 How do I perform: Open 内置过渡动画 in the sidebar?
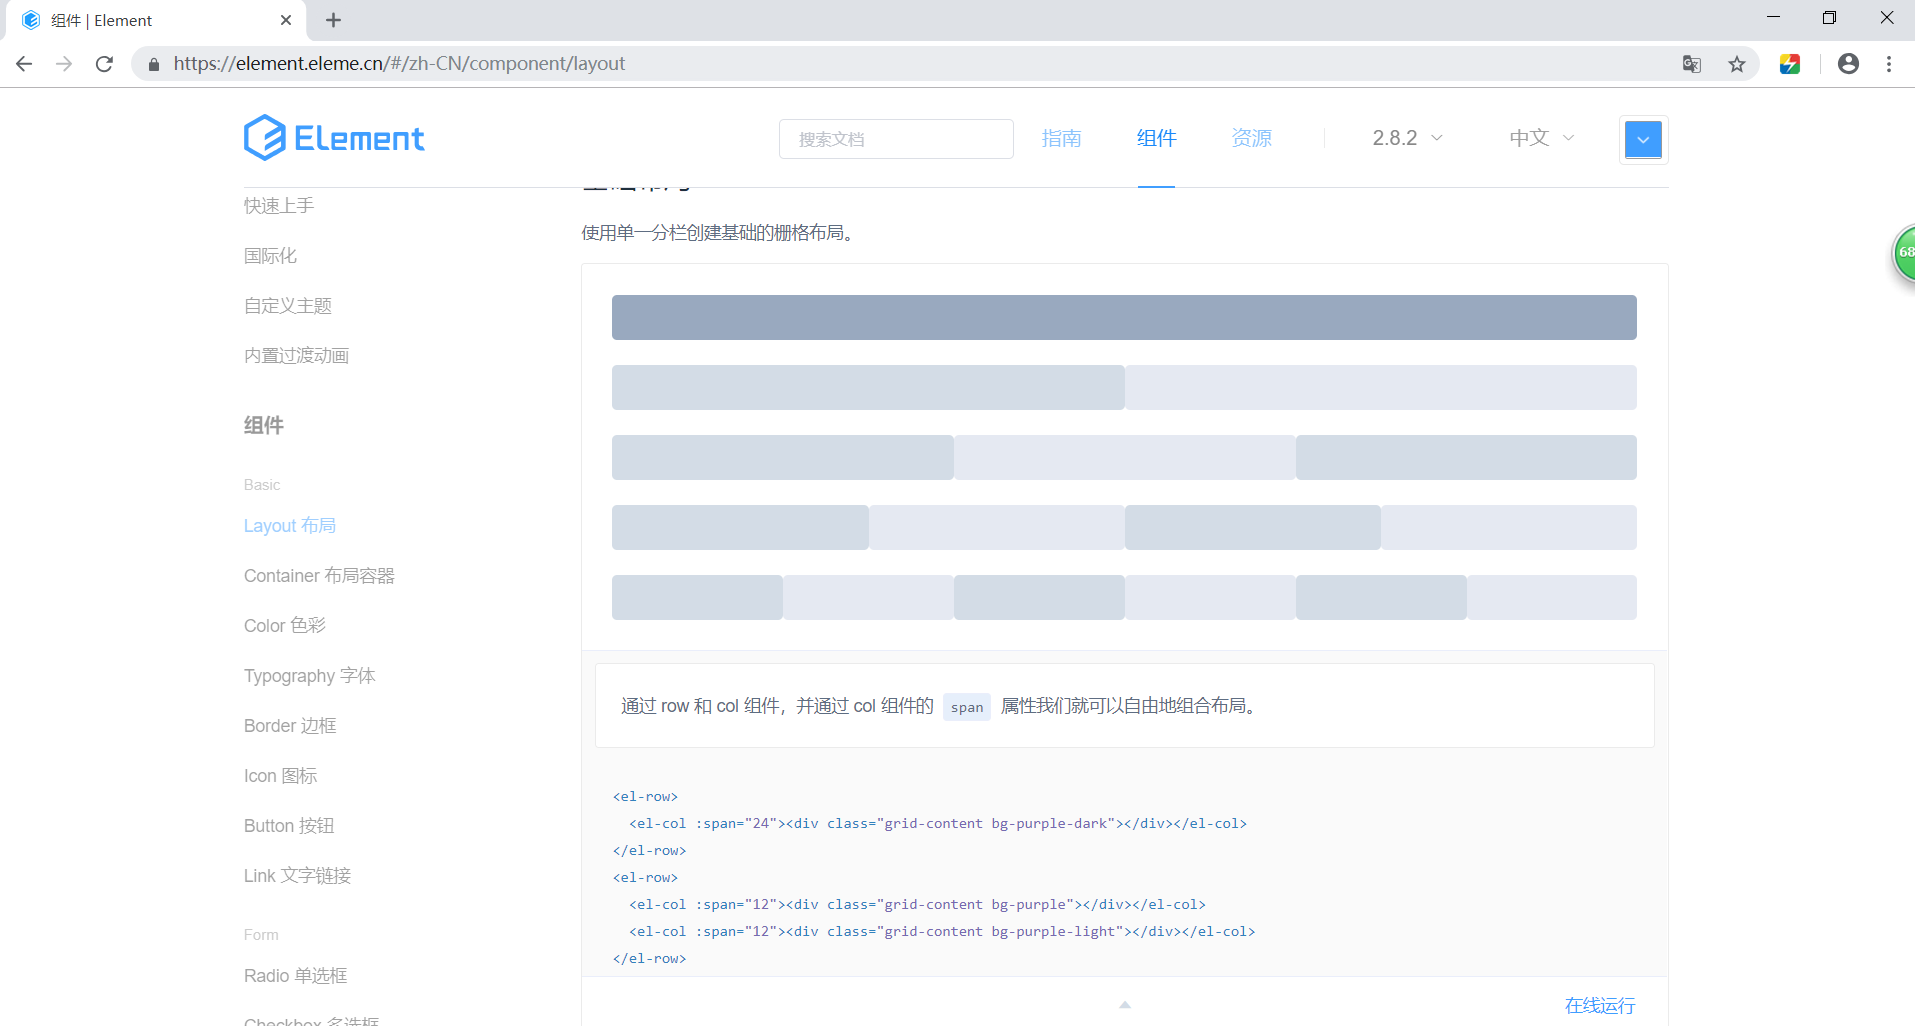tap(296, 356)
